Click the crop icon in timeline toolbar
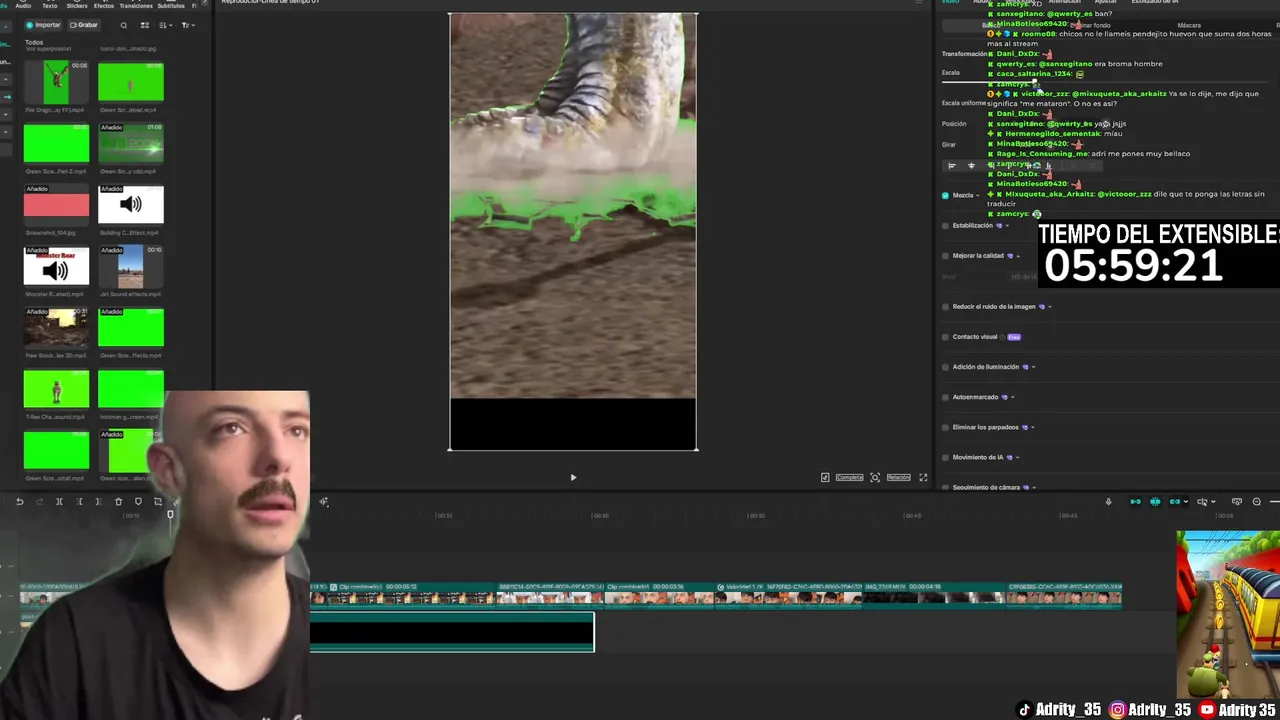 tap(158, 502)
